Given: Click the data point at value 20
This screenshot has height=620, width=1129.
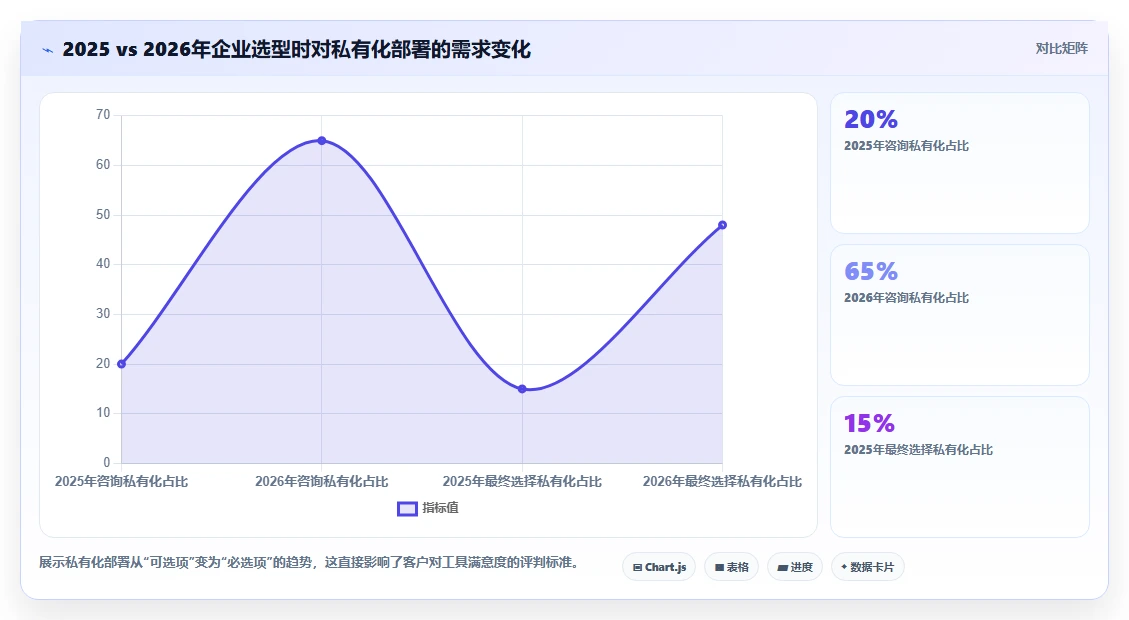Looking at the screenshot, I should (122, 364).
